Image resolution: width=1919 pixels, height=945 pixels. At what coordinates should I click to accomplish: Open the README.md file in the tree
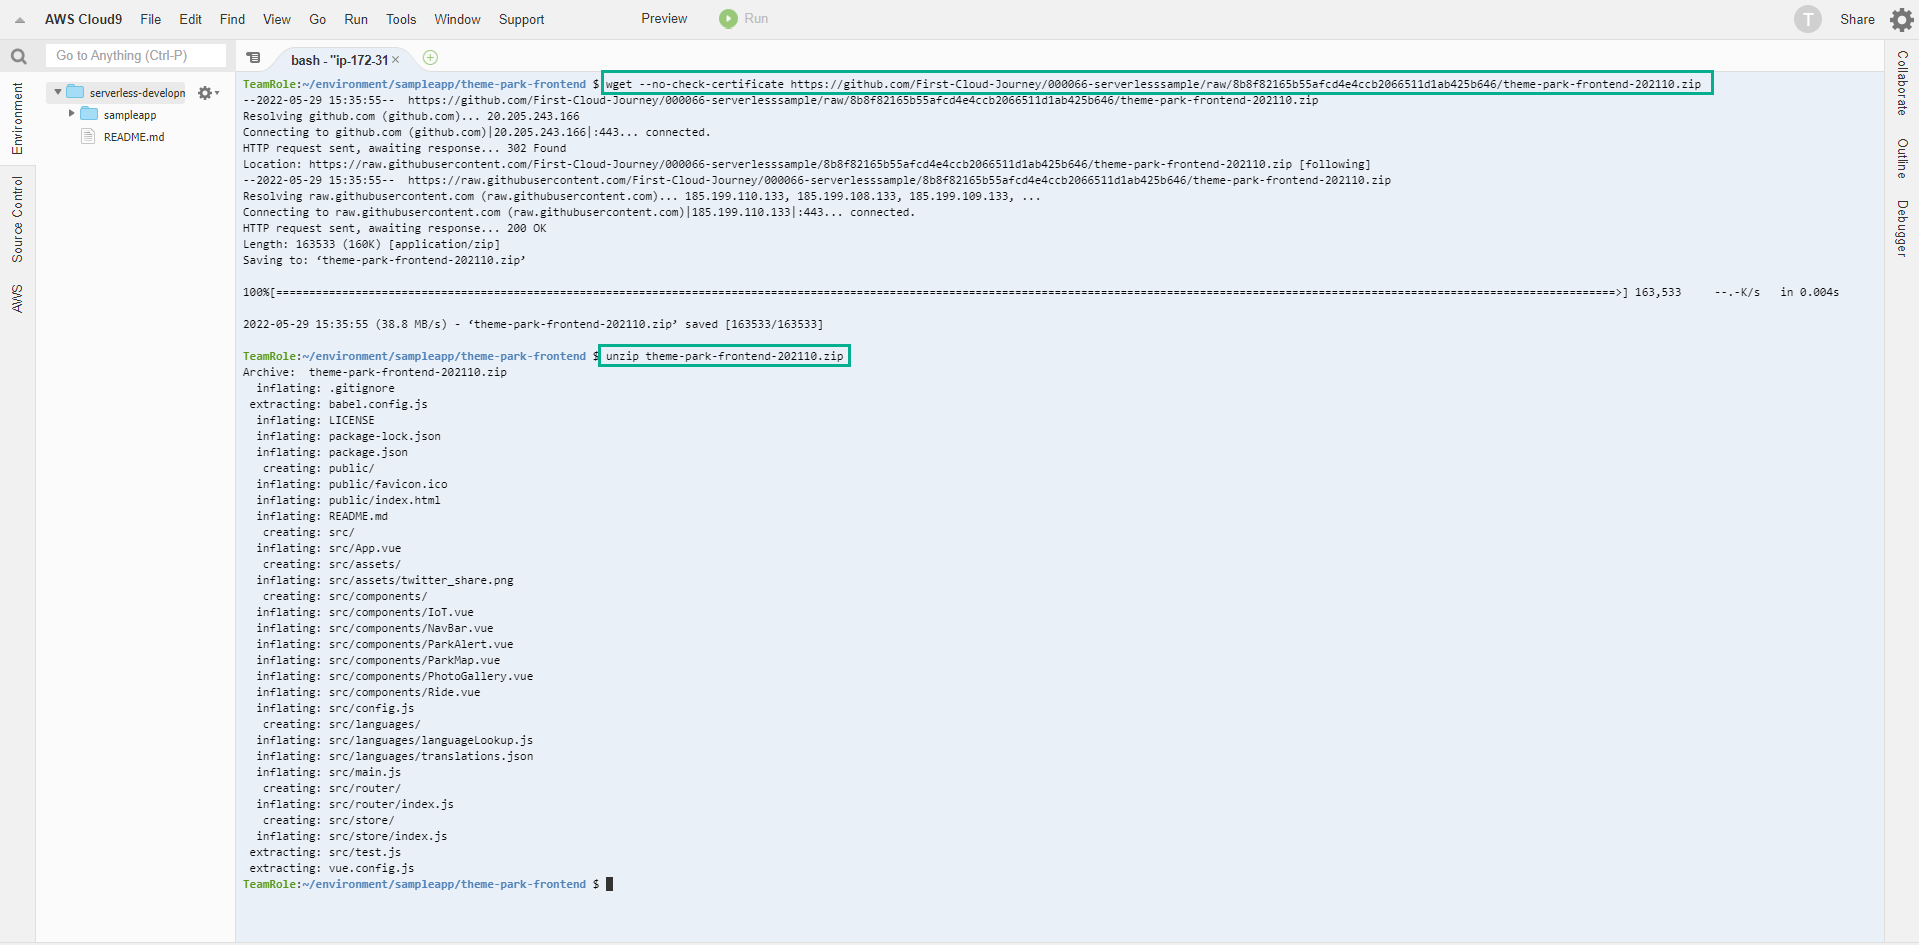point(134,137)
